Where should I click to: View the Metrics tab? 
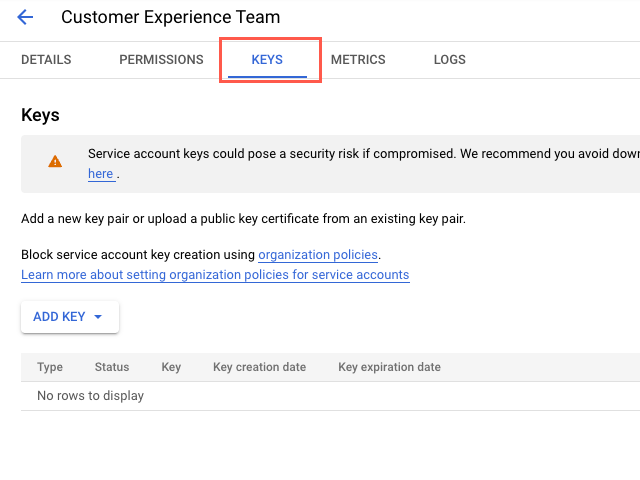[x=358, y=60]
